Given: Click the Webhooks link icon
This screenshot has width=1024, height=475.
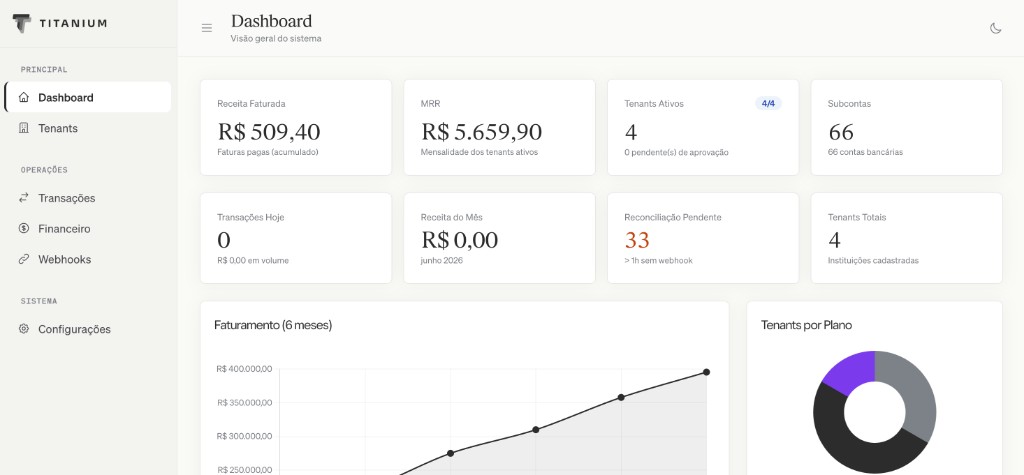Looking at the screenshot, I should pos(24,259).
